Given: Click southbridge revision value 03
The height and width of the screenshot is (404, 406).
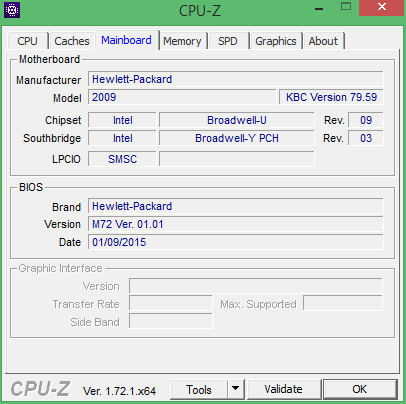Looking at the screenshot, I should click(366, 138).
